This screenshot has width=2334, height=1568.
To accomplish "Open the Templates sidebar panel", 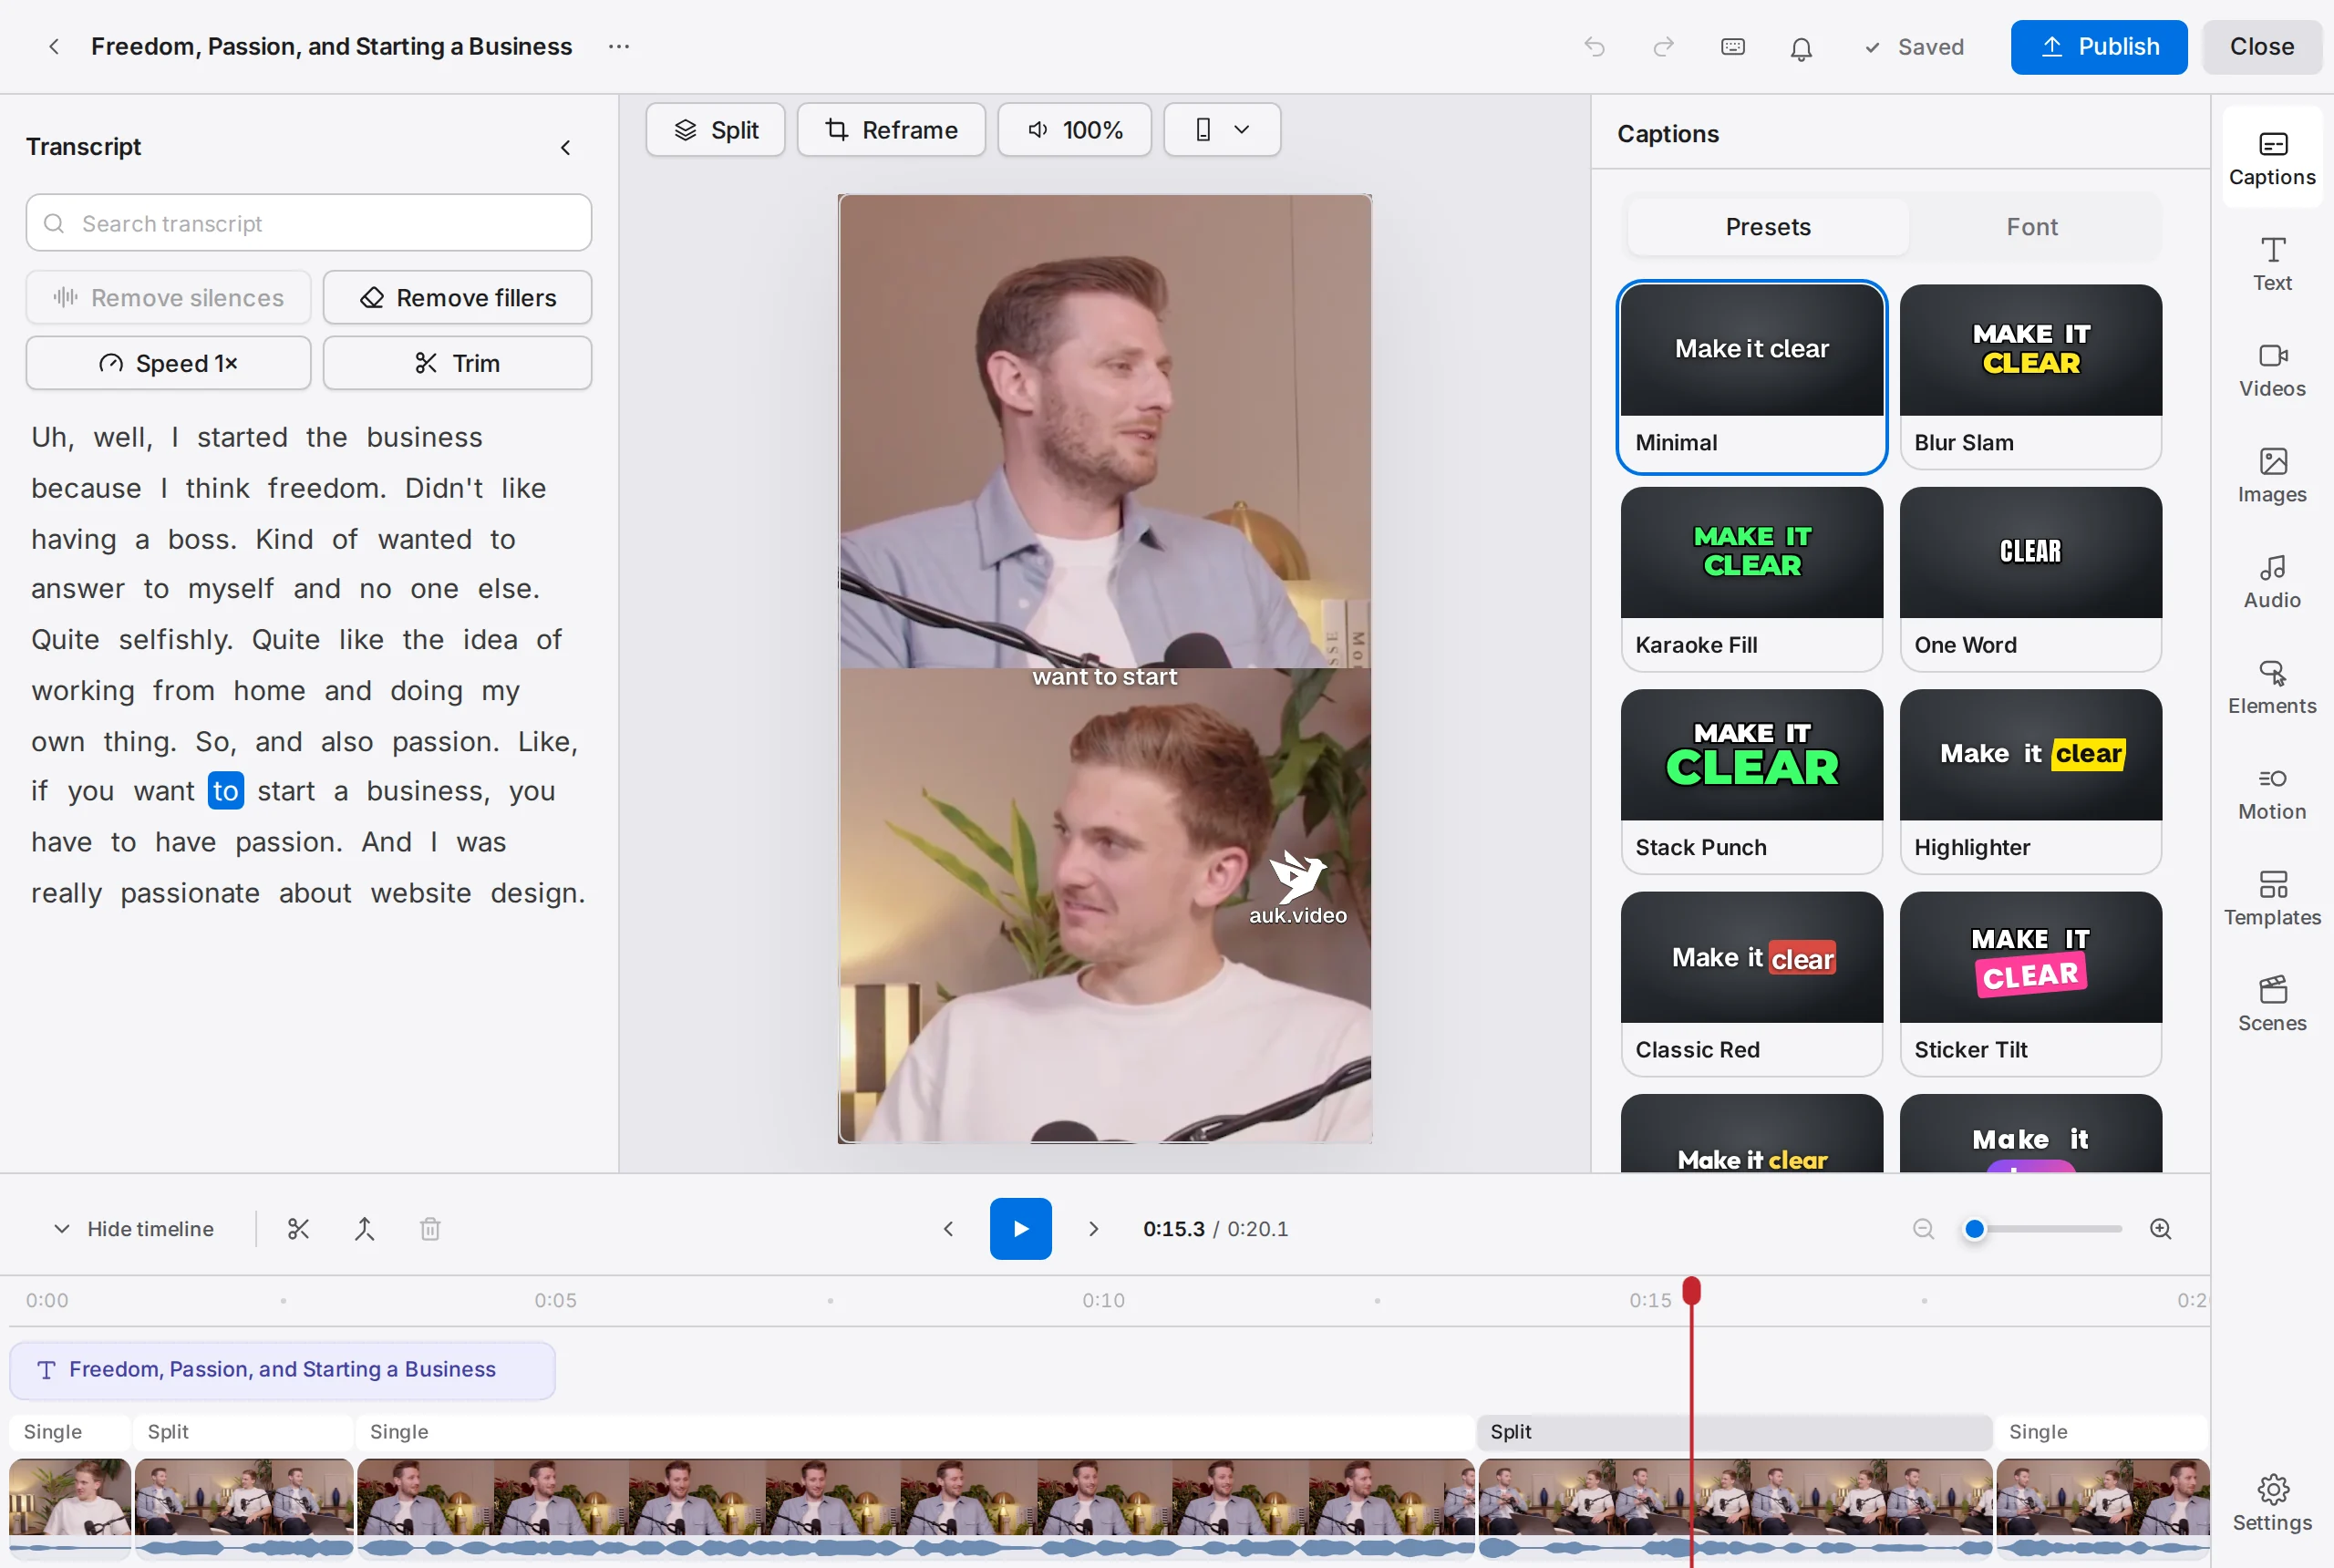I will 2271,899.
